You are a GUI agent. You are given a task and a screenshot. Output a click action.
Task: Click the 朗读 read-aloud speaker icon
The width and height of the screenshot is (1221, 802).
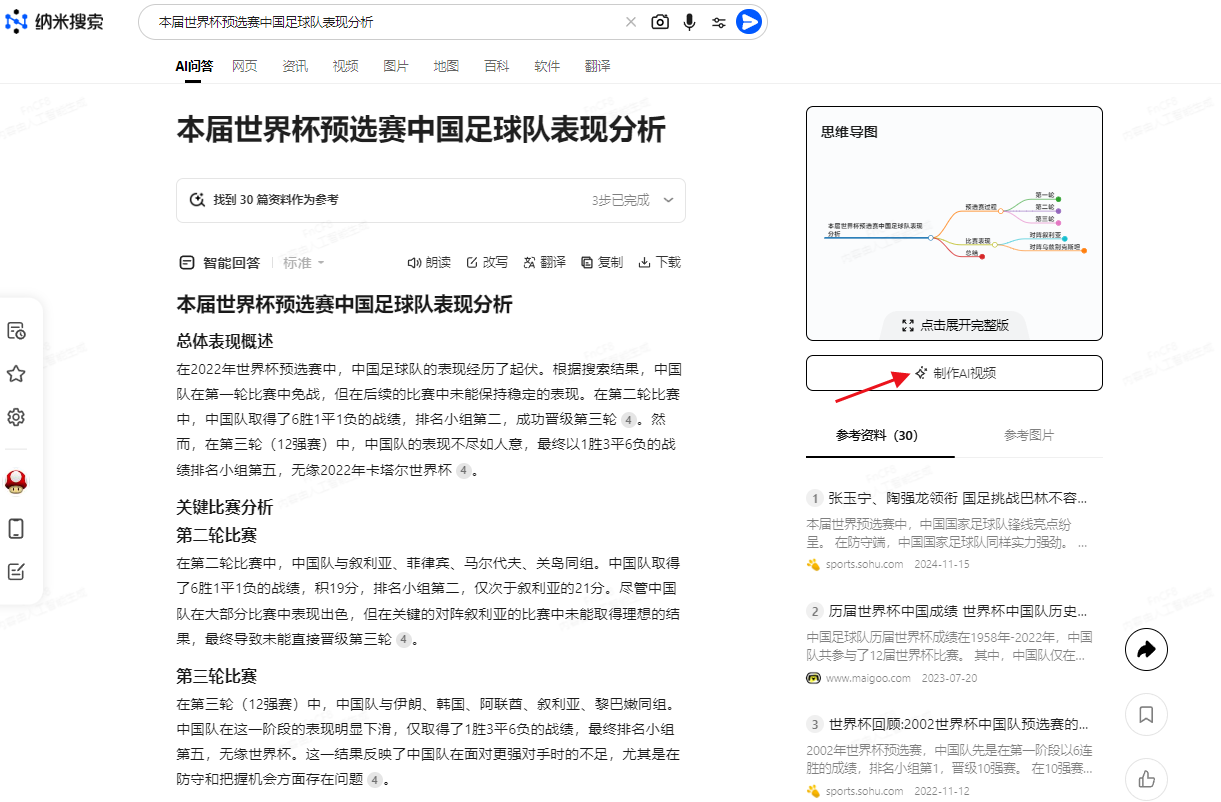(416, 262)
